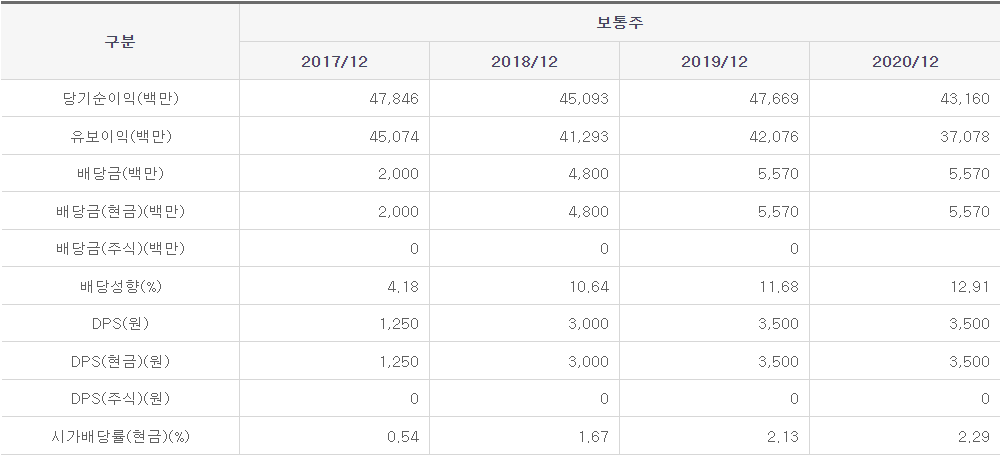This screenshot has height=456, width=1000.
Task: Pick retained earnings value 41,293
Action: (584, 136)
